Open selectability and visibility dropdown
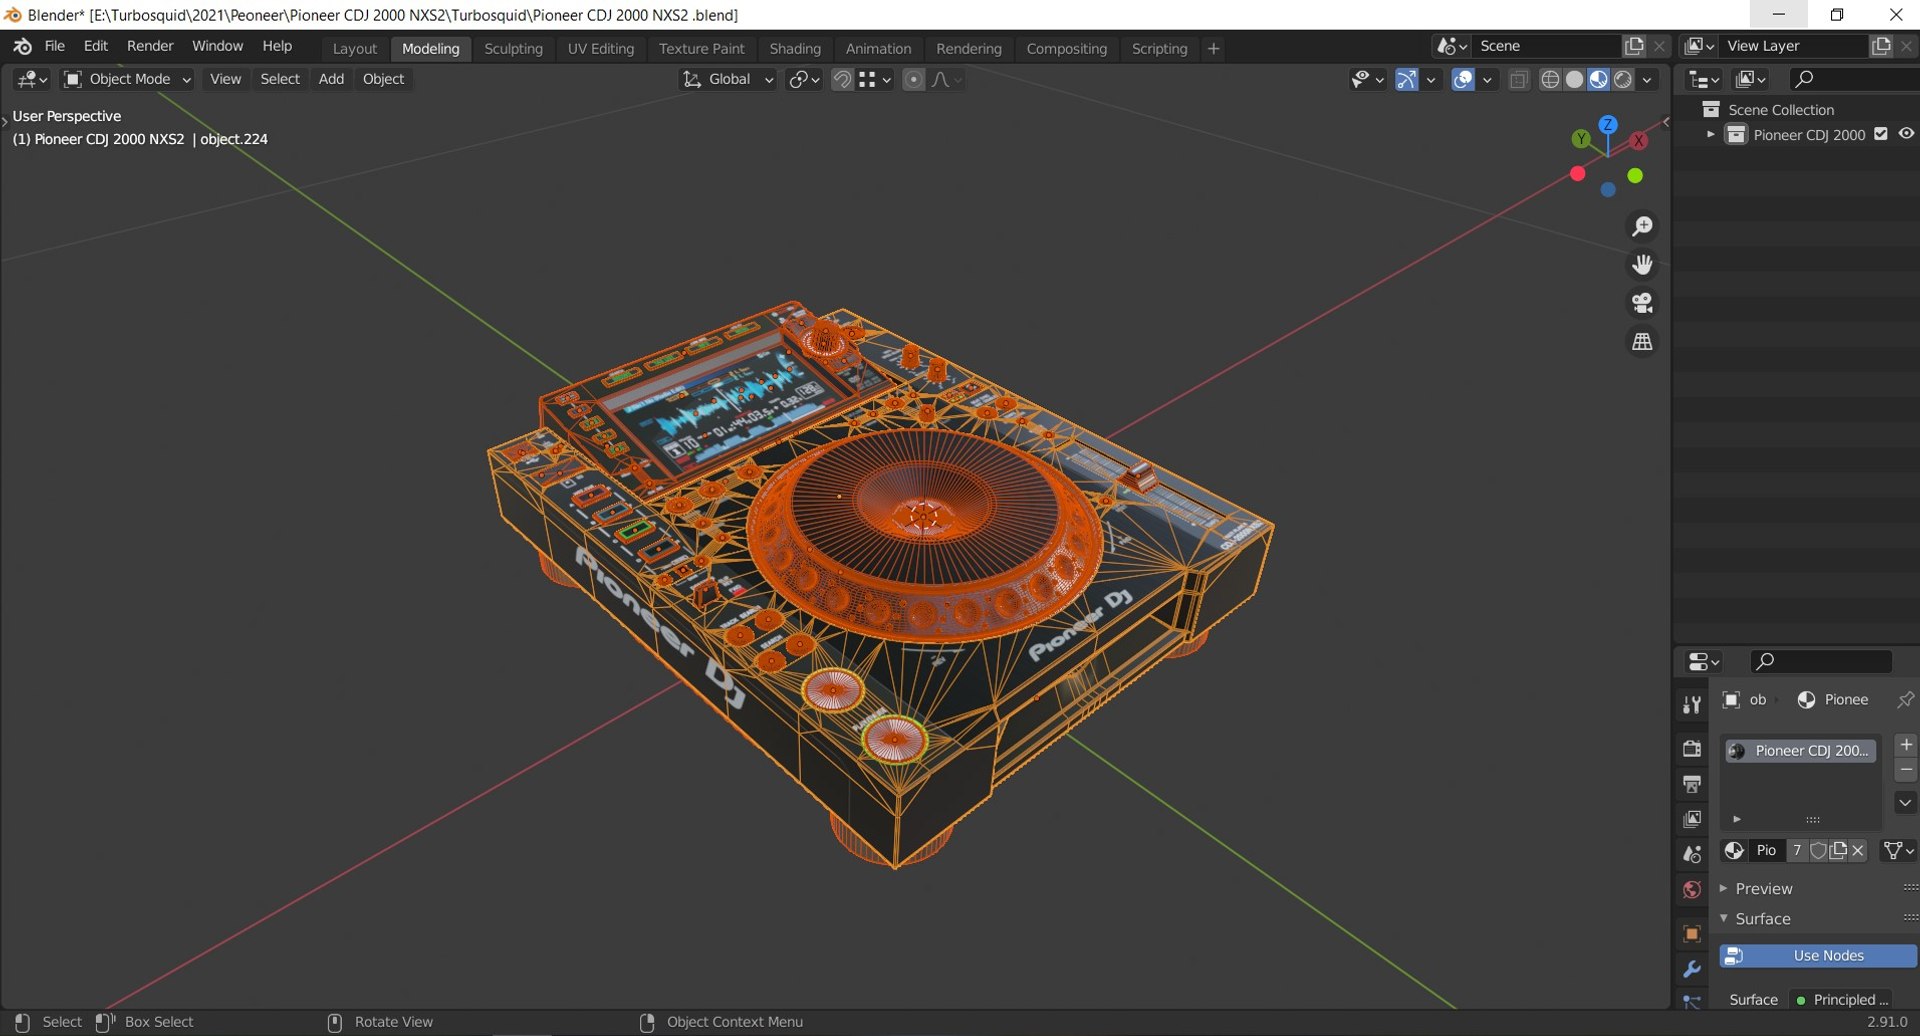The width and height of the screenshot is (1920, 1036). coord(1367,79)
